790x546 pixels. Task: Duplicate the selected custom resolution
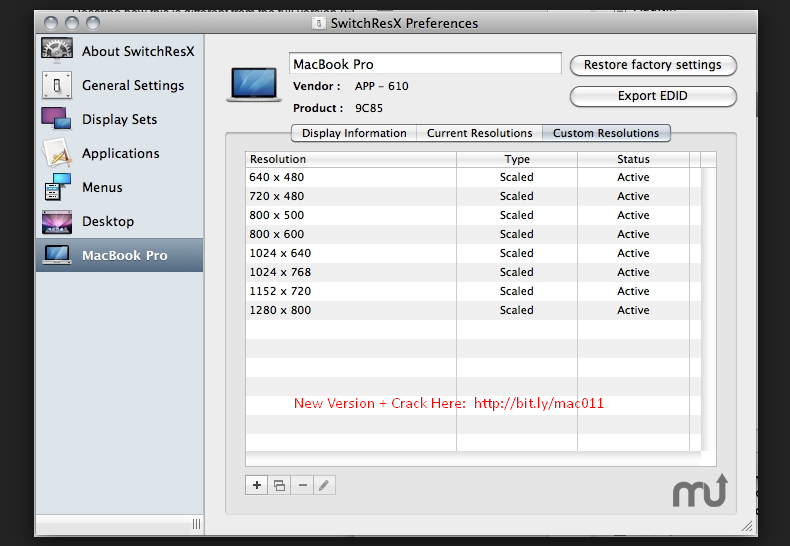point(279,485)
